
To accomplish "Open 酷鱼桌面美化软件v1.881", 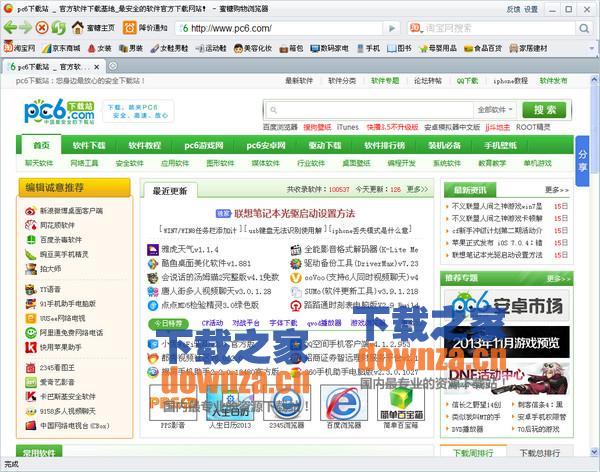I will click(206, 263).
